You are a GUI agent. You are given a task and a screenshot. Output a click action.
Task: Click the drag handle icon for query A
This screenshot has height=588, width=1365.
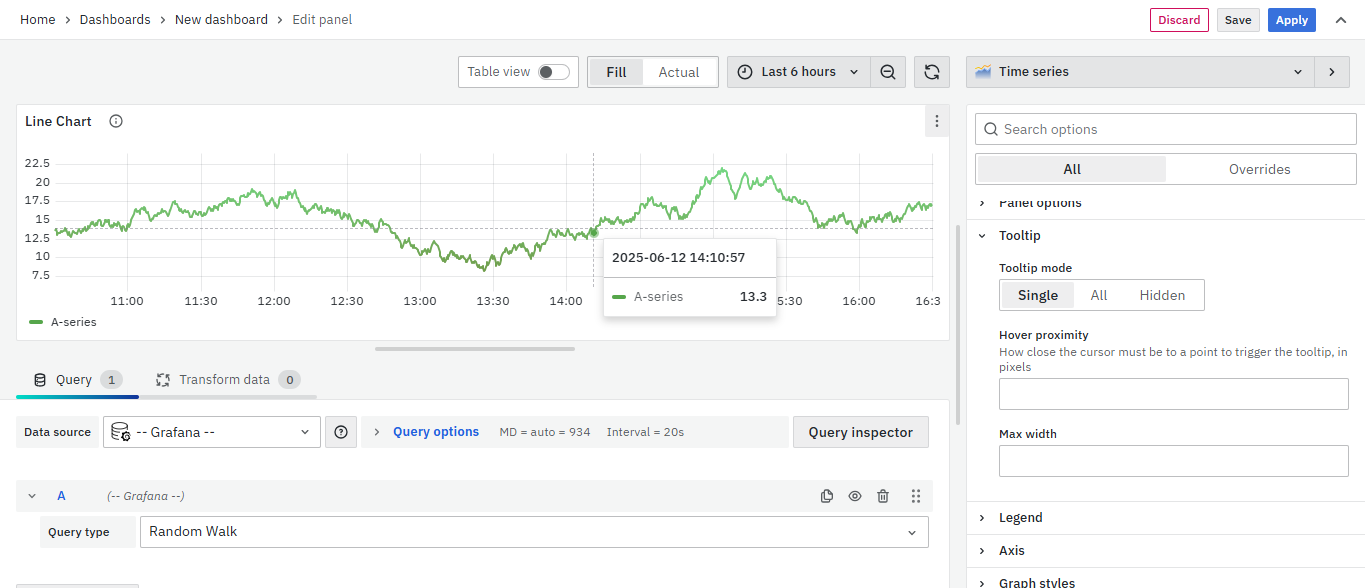tap(915, 496)
